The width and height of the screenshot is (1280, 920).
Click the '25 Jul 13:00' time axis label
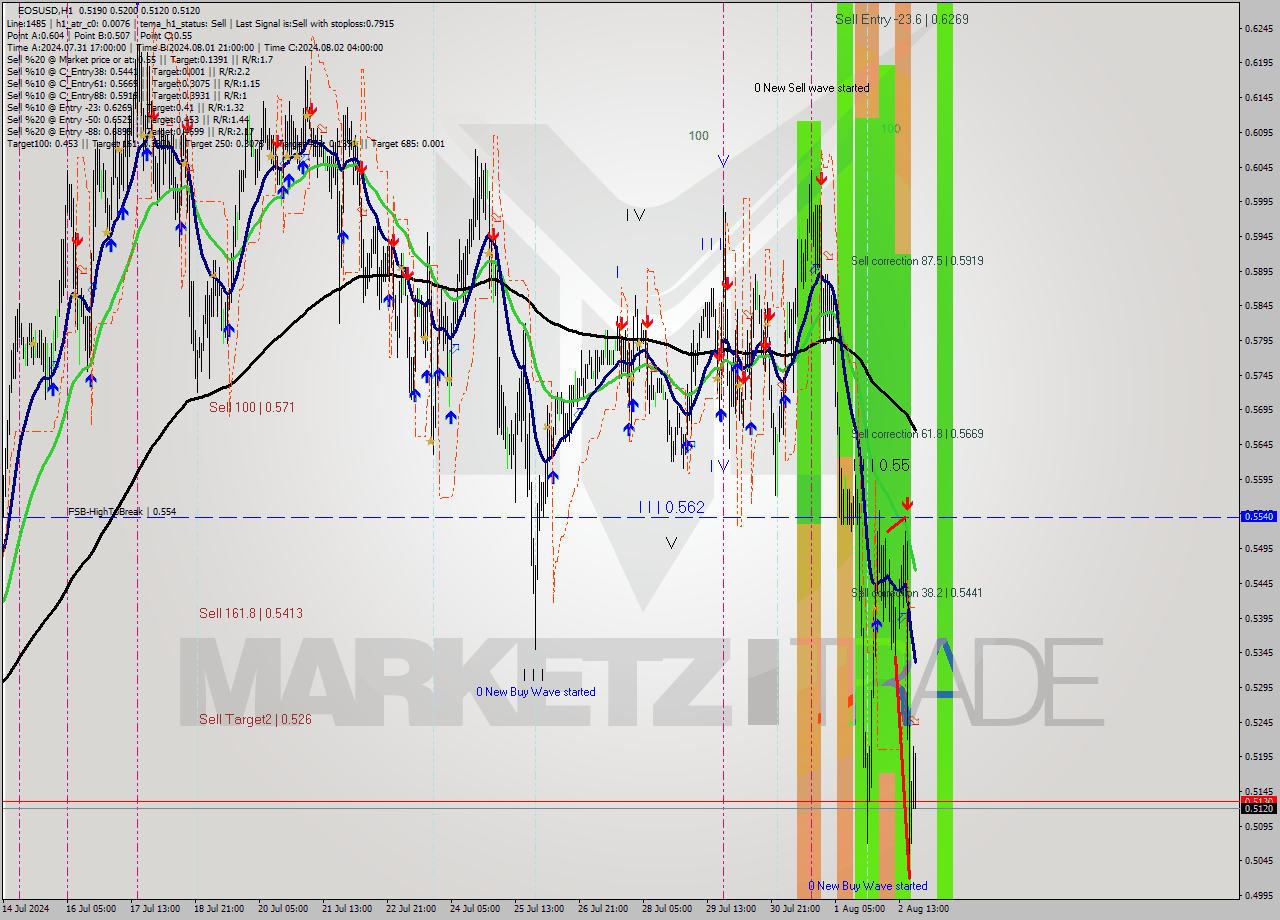[539, 909]
